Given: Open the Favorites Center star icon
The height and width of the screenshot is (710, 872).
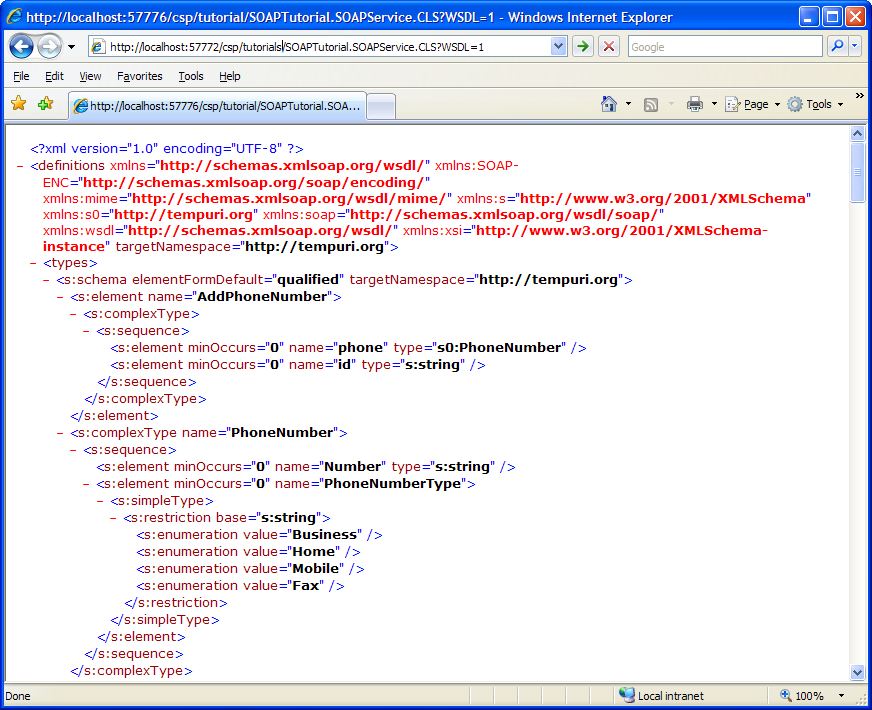Looking at the screenshot, I should click(18, 103).
